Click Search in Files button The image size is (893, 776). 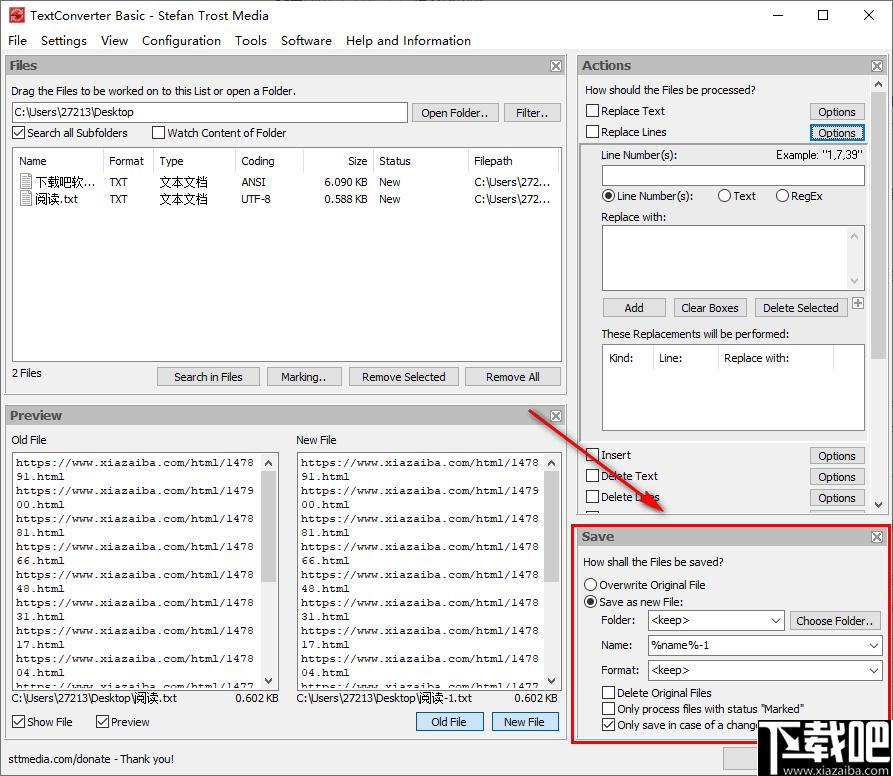(x=208, y=377)
